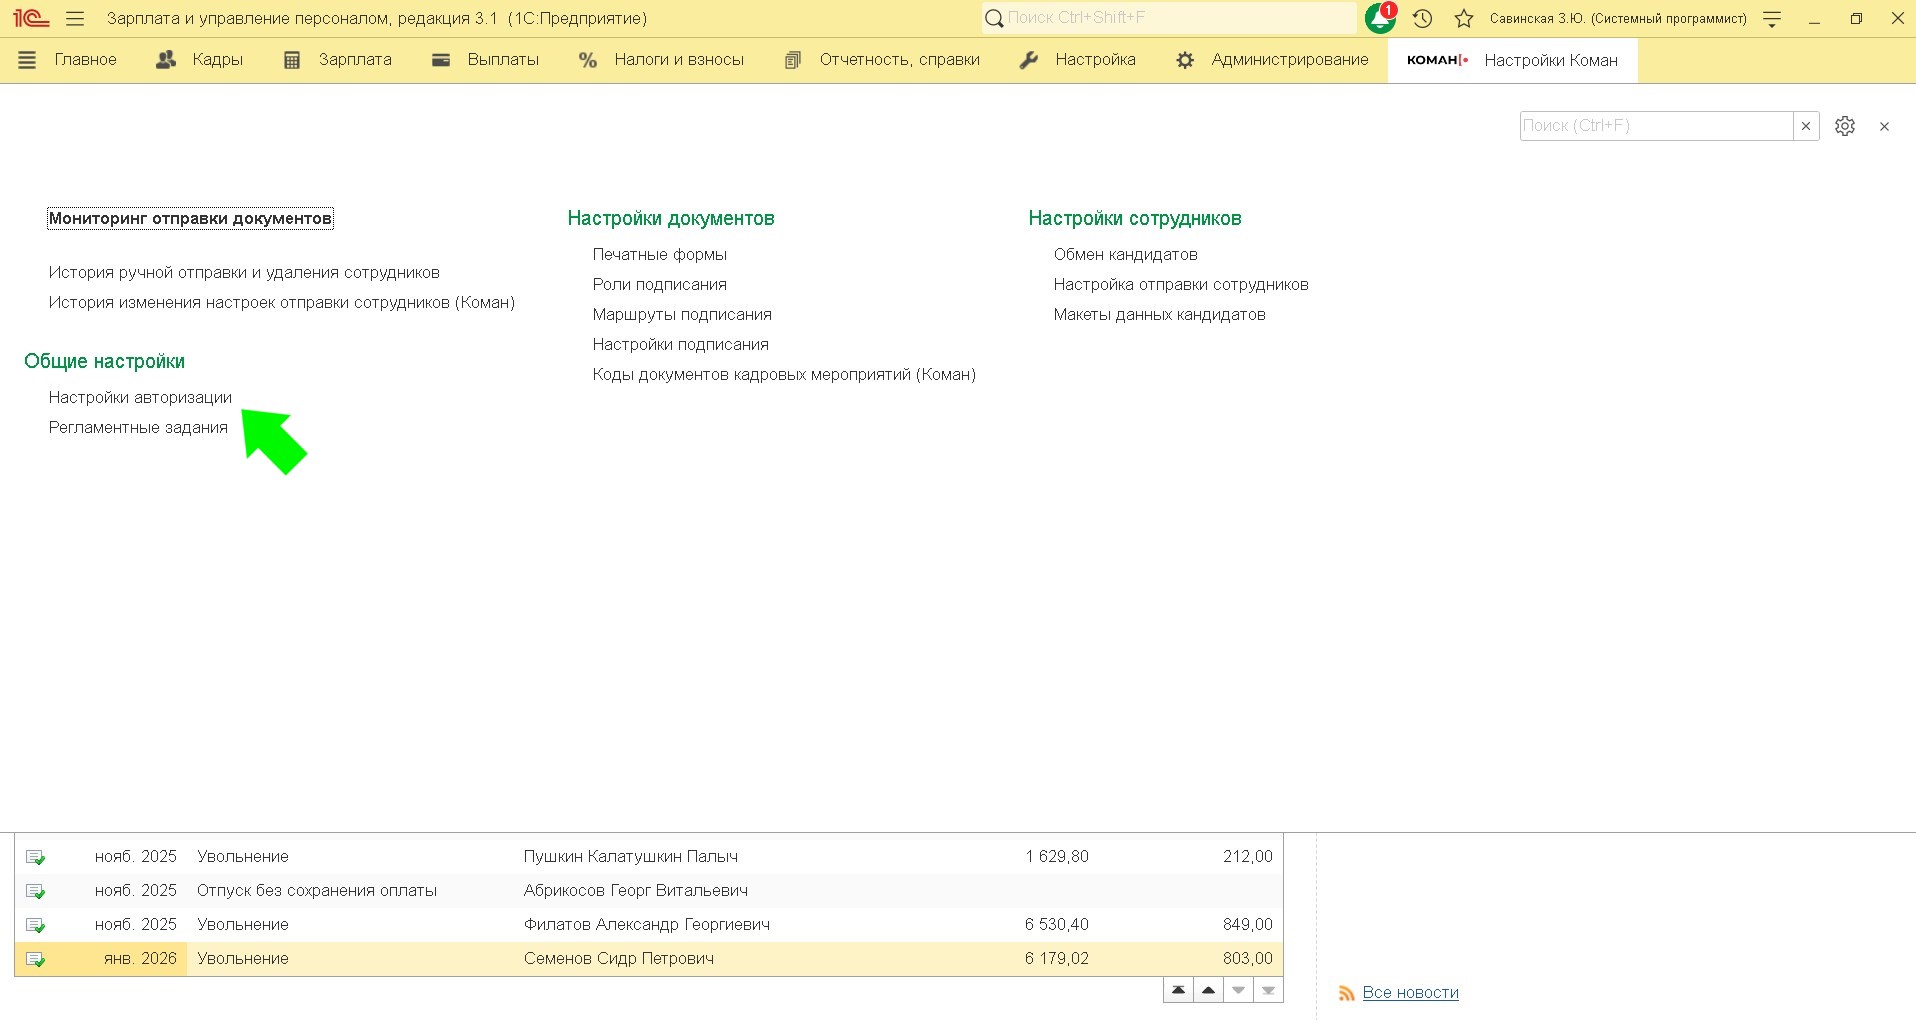1916x1030 pixels.
Task: Open the notifications bell icon
Action: click(1380, 18)
